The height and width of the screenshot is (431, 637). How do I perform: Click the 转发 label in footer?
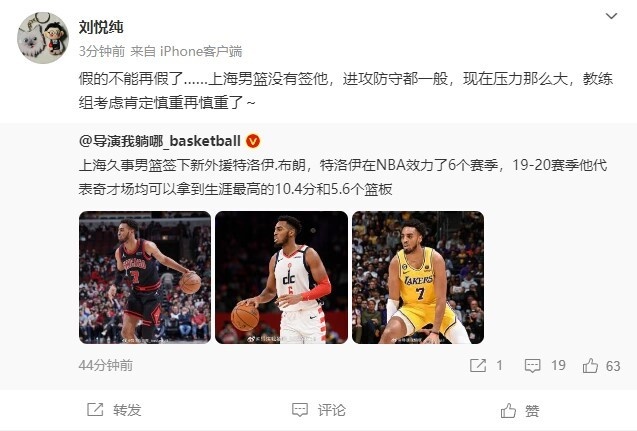pos(127,410)
